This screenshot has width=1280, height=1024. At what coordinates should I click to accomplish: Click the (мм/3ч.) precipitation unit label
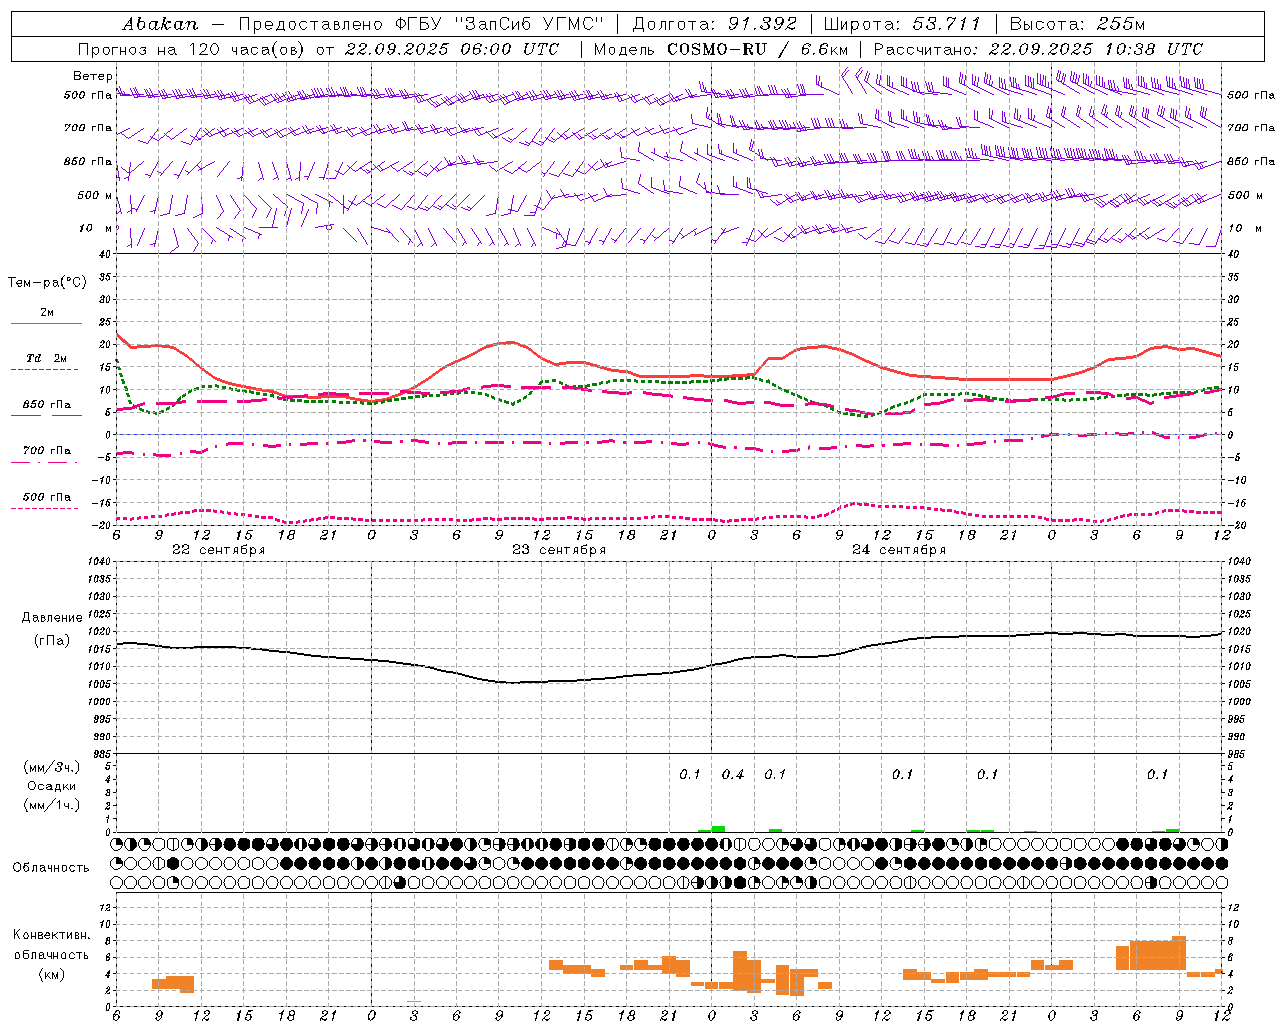[52, 767]
